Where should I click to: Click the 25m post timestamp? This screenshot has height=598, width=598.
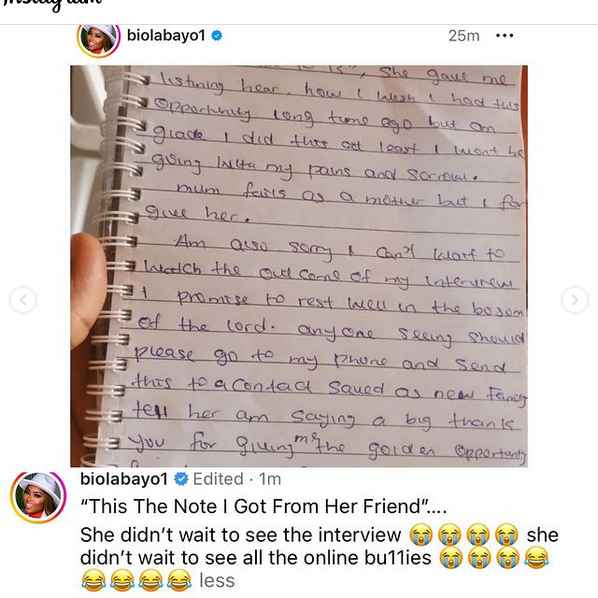point(464,36)
